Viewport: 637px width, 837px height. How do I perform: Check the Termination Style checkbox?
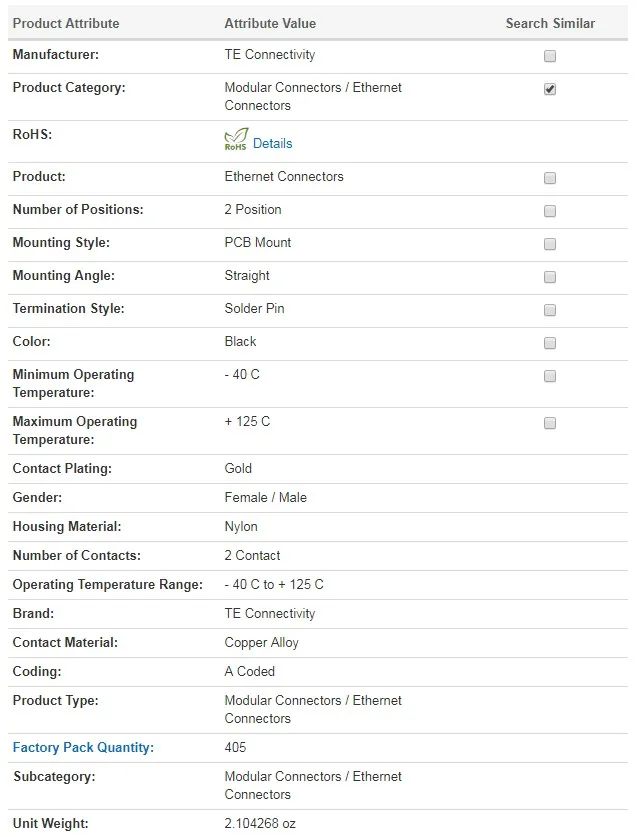550,310
